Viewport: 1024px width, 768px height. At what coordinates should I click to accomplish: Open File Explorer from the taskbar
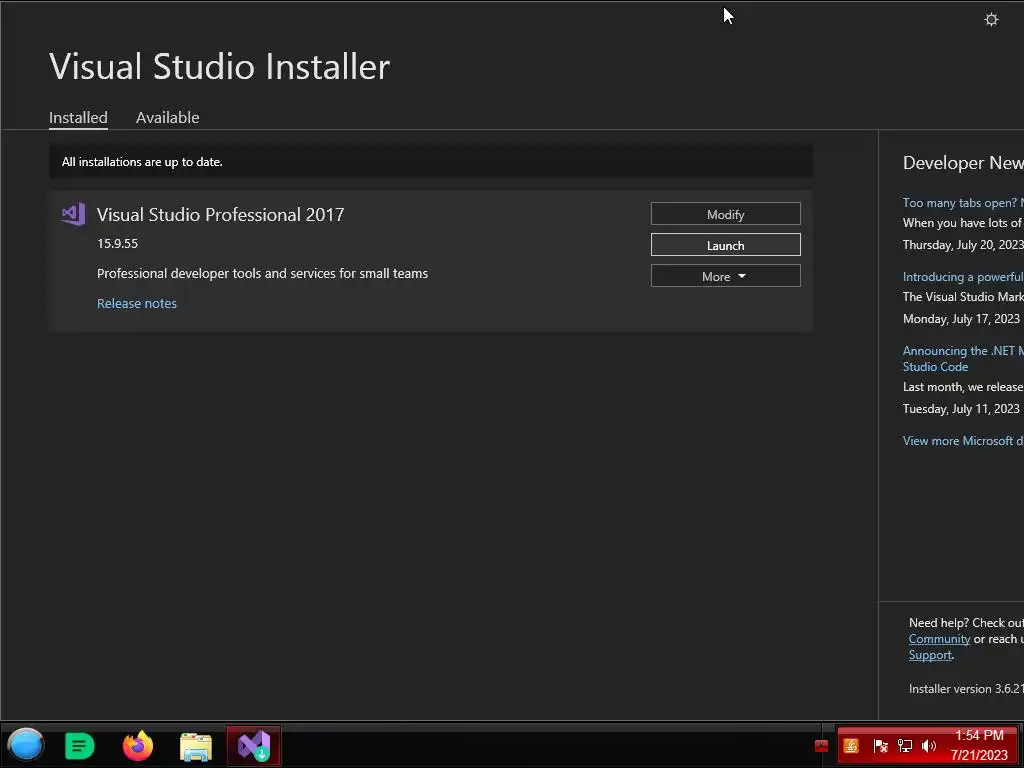pos(196,746)
